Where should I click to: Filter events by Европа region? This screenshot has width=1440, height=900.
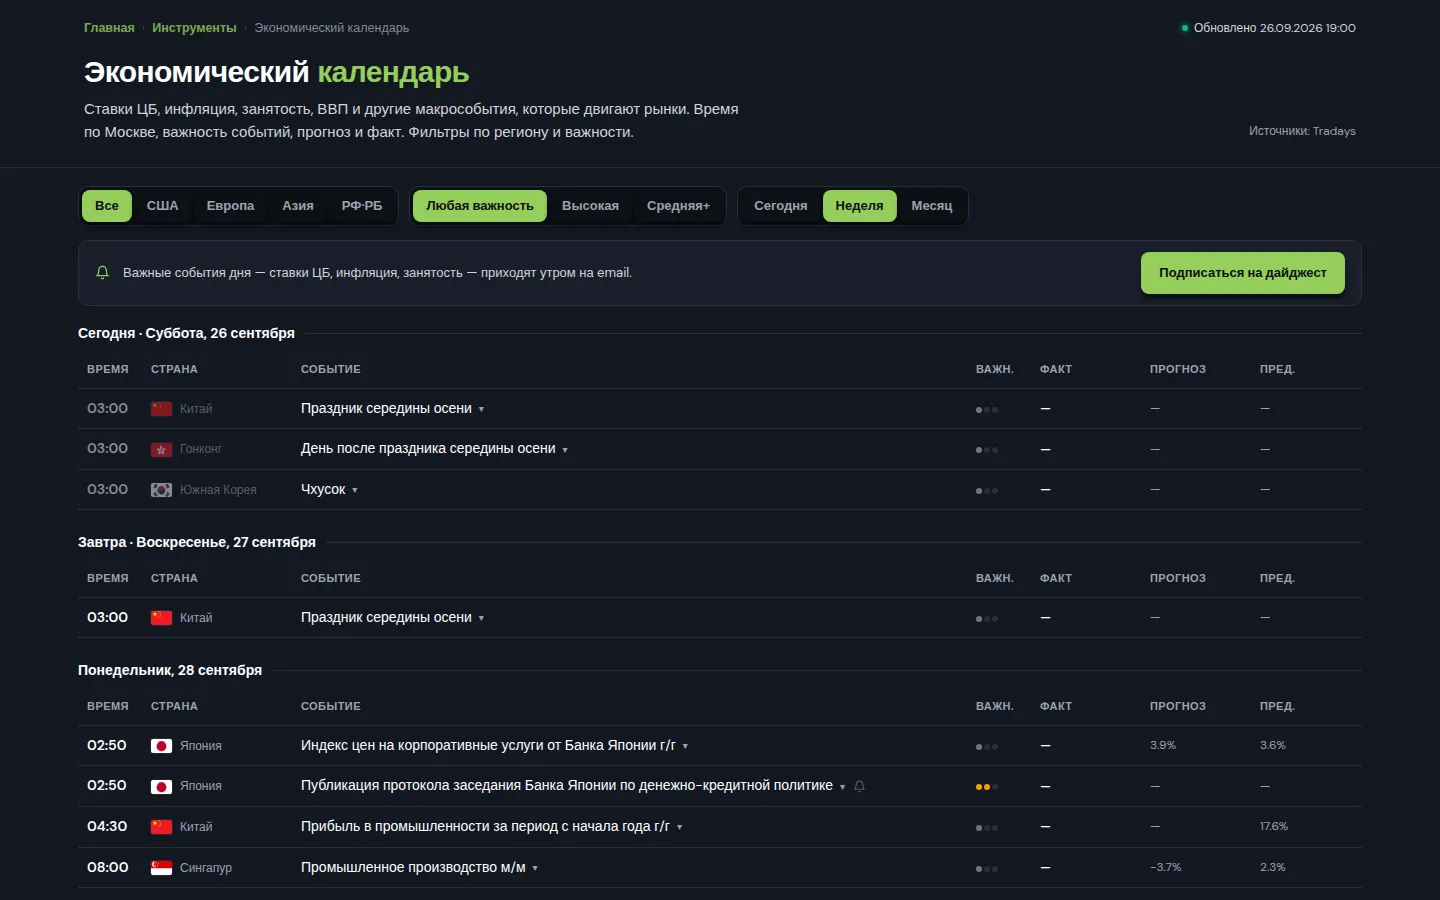230,206
